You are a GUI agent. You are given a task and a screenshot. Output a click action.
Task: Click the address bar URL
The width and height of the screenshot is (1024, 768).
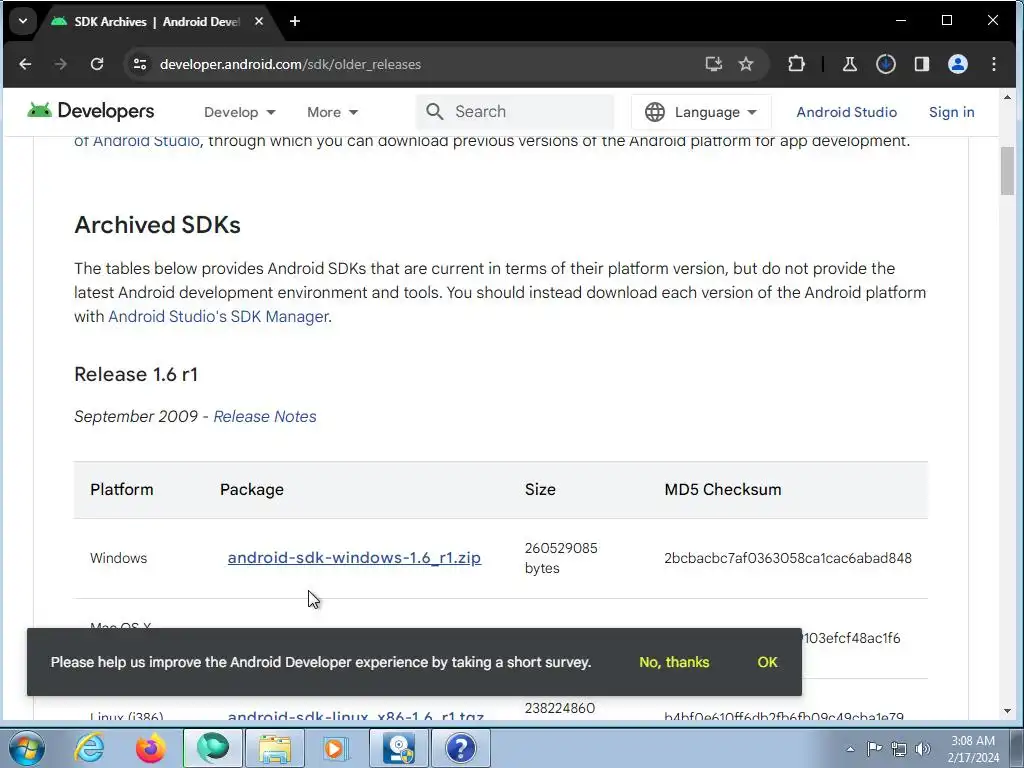pos(290,64)
